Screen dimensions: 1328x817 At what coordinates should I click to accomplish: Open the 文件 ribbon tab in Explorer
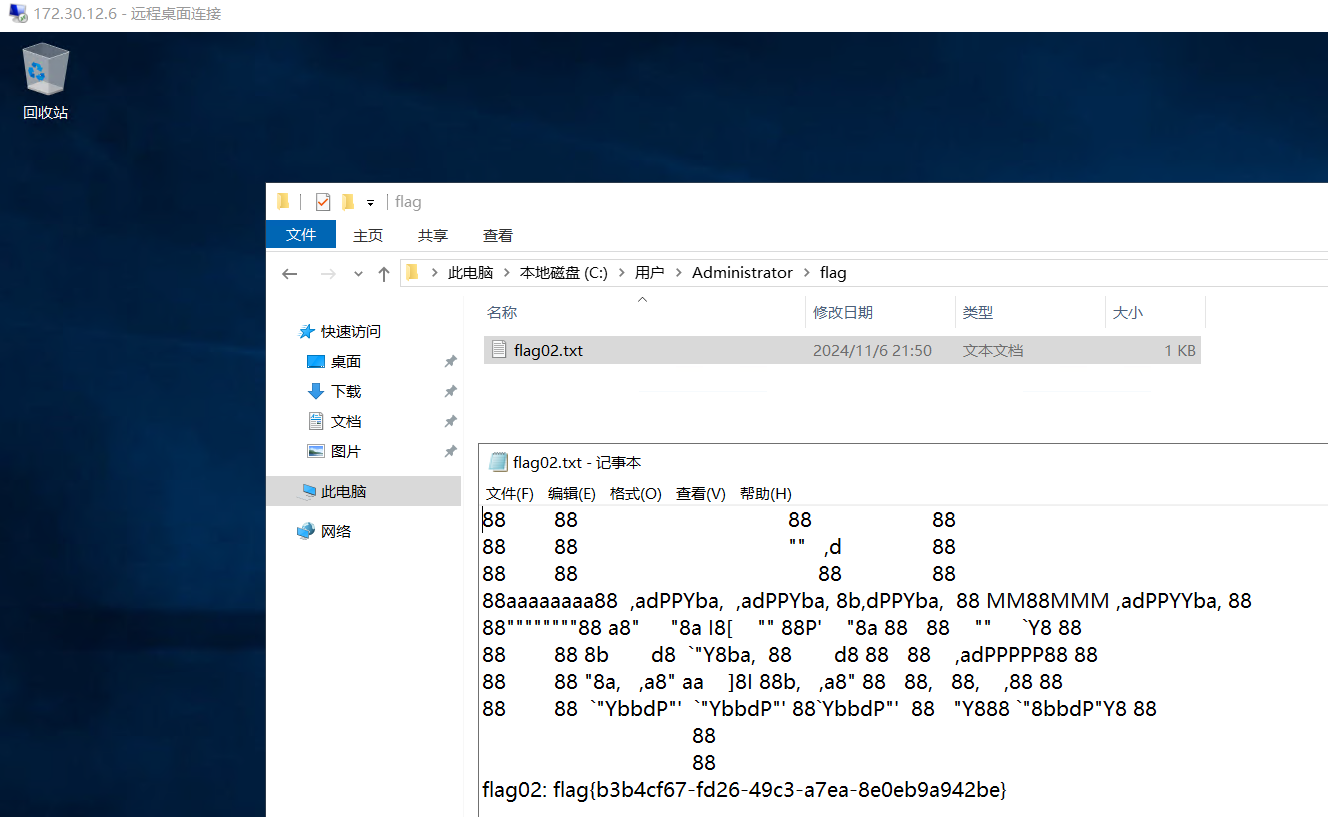(301, 234)
